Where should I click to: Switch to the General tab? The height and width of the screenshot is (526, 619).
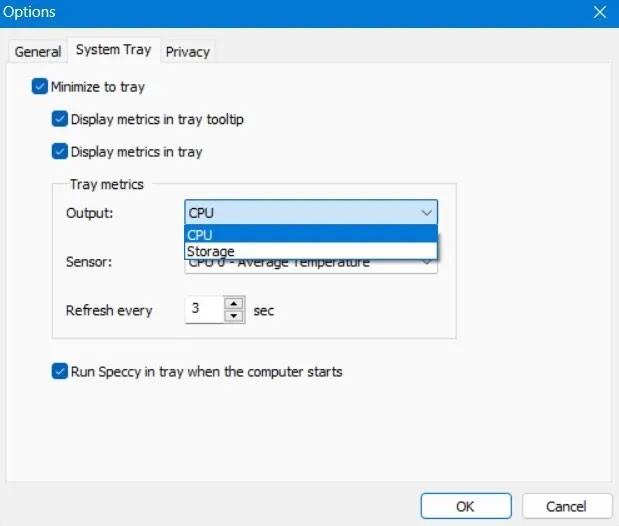click(x=38, y=52)
